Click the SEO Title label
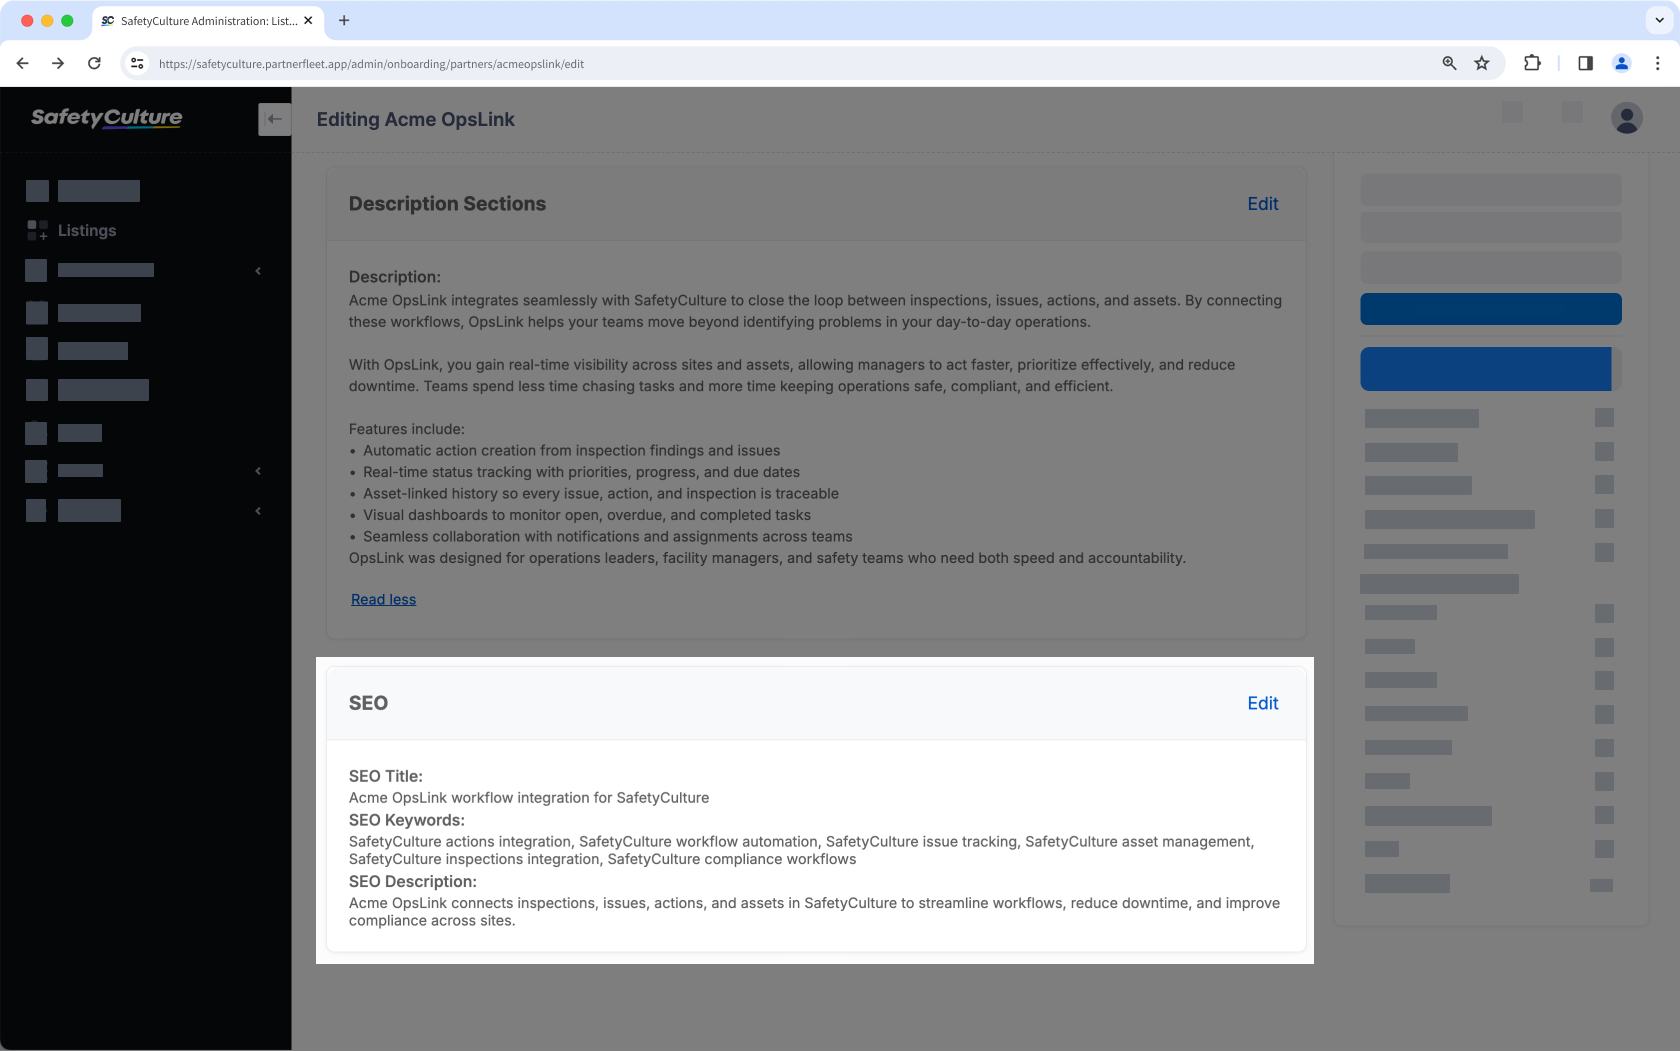 pyautogui.click(x=385, y=776)
